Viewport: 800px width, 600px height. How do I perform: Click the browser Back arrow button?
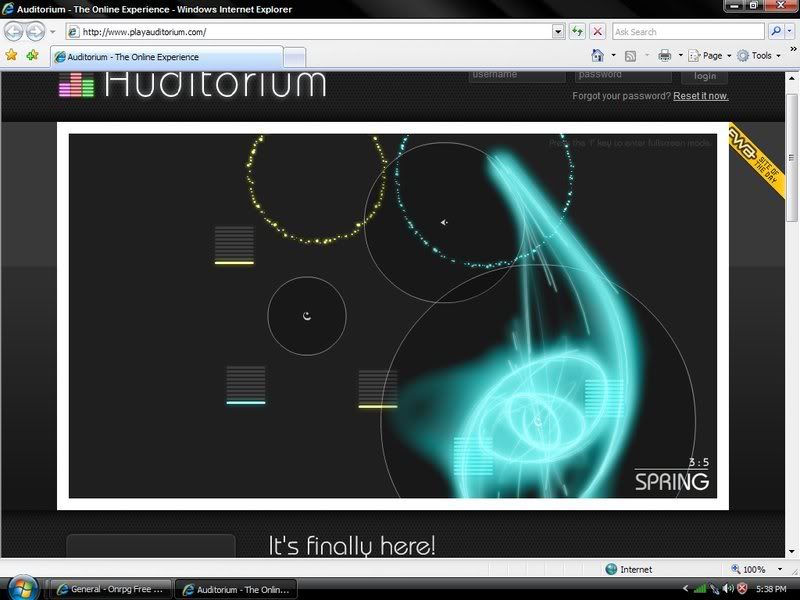click(x=13, y=32)
